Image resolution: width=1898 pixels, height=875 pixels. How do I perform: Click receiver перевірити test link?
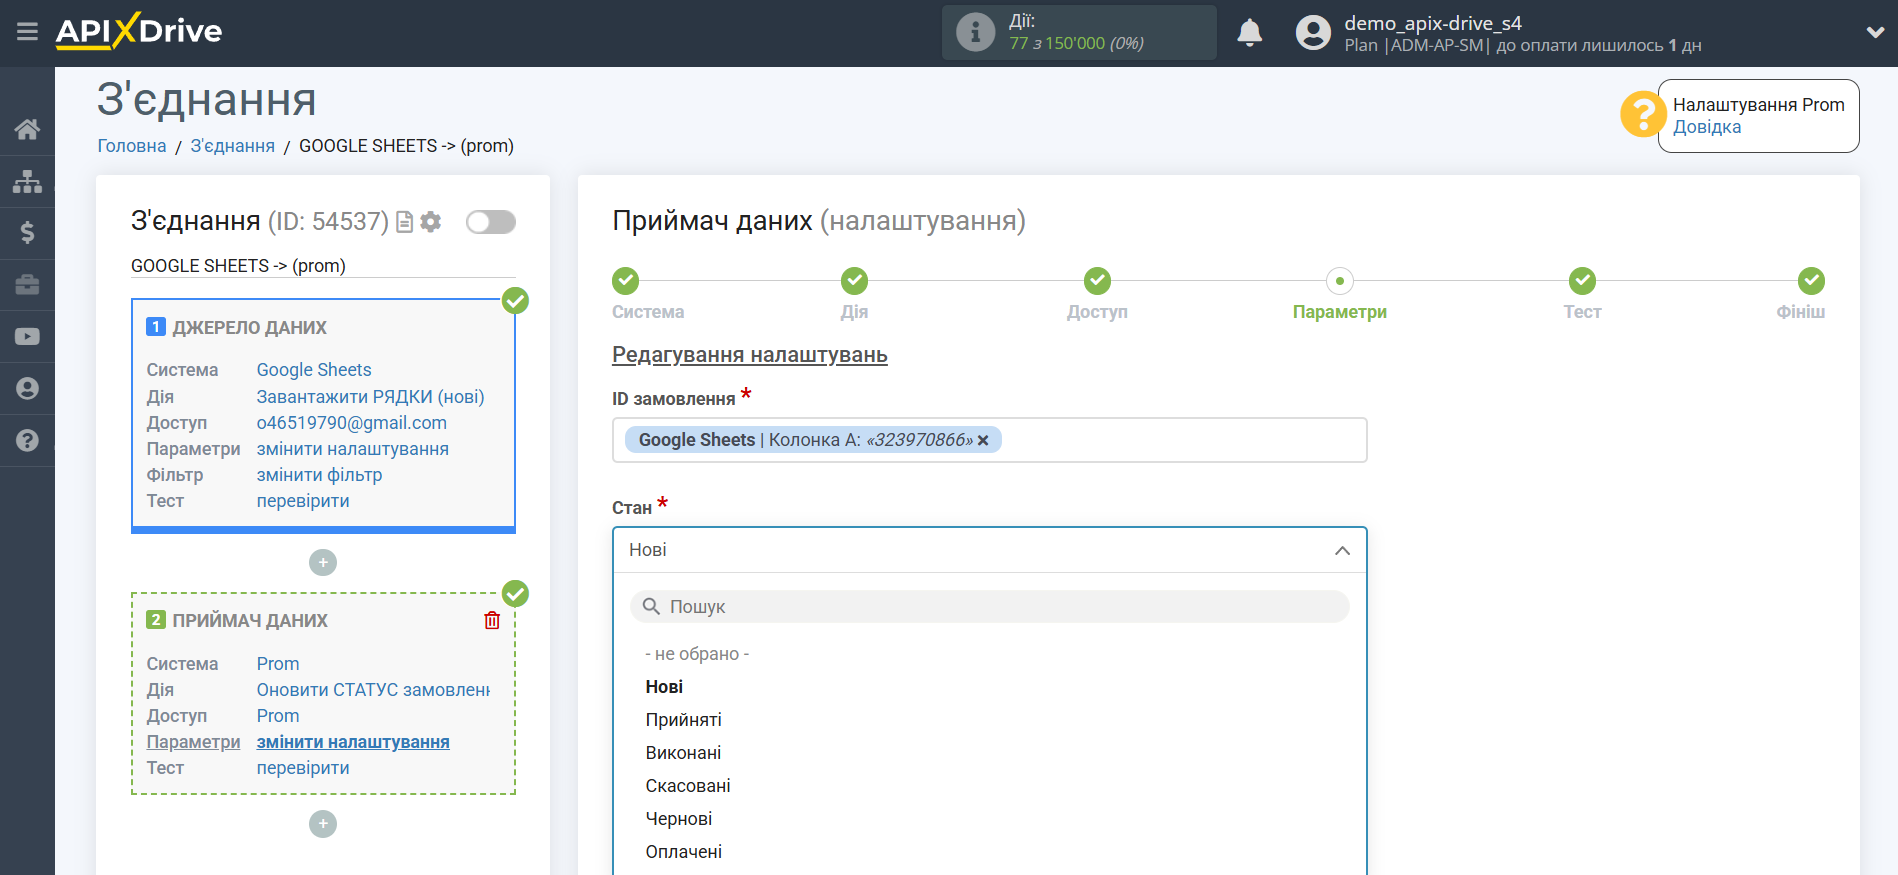(x=303, y=768)
